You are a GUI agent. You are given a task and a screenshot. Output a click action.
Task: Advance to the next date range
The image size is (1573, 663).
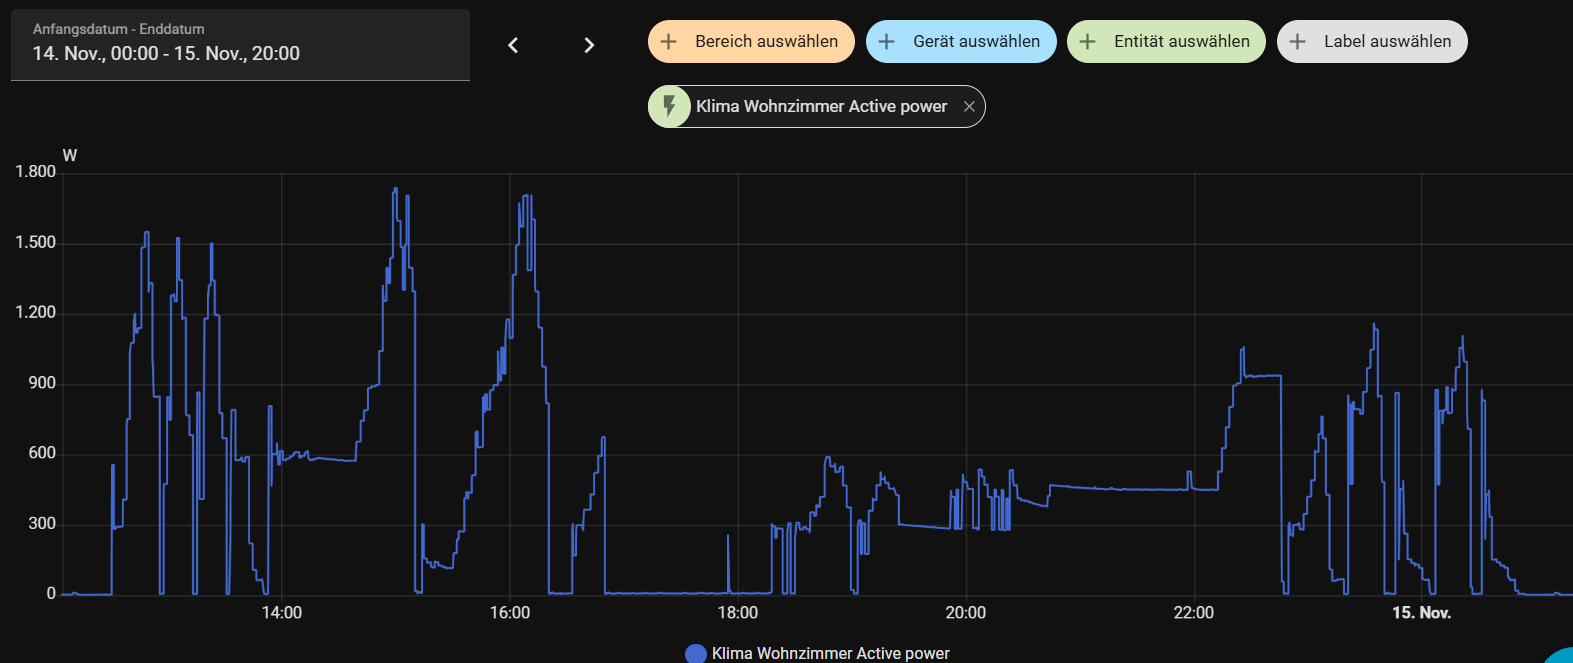click(x=589, y=45)
